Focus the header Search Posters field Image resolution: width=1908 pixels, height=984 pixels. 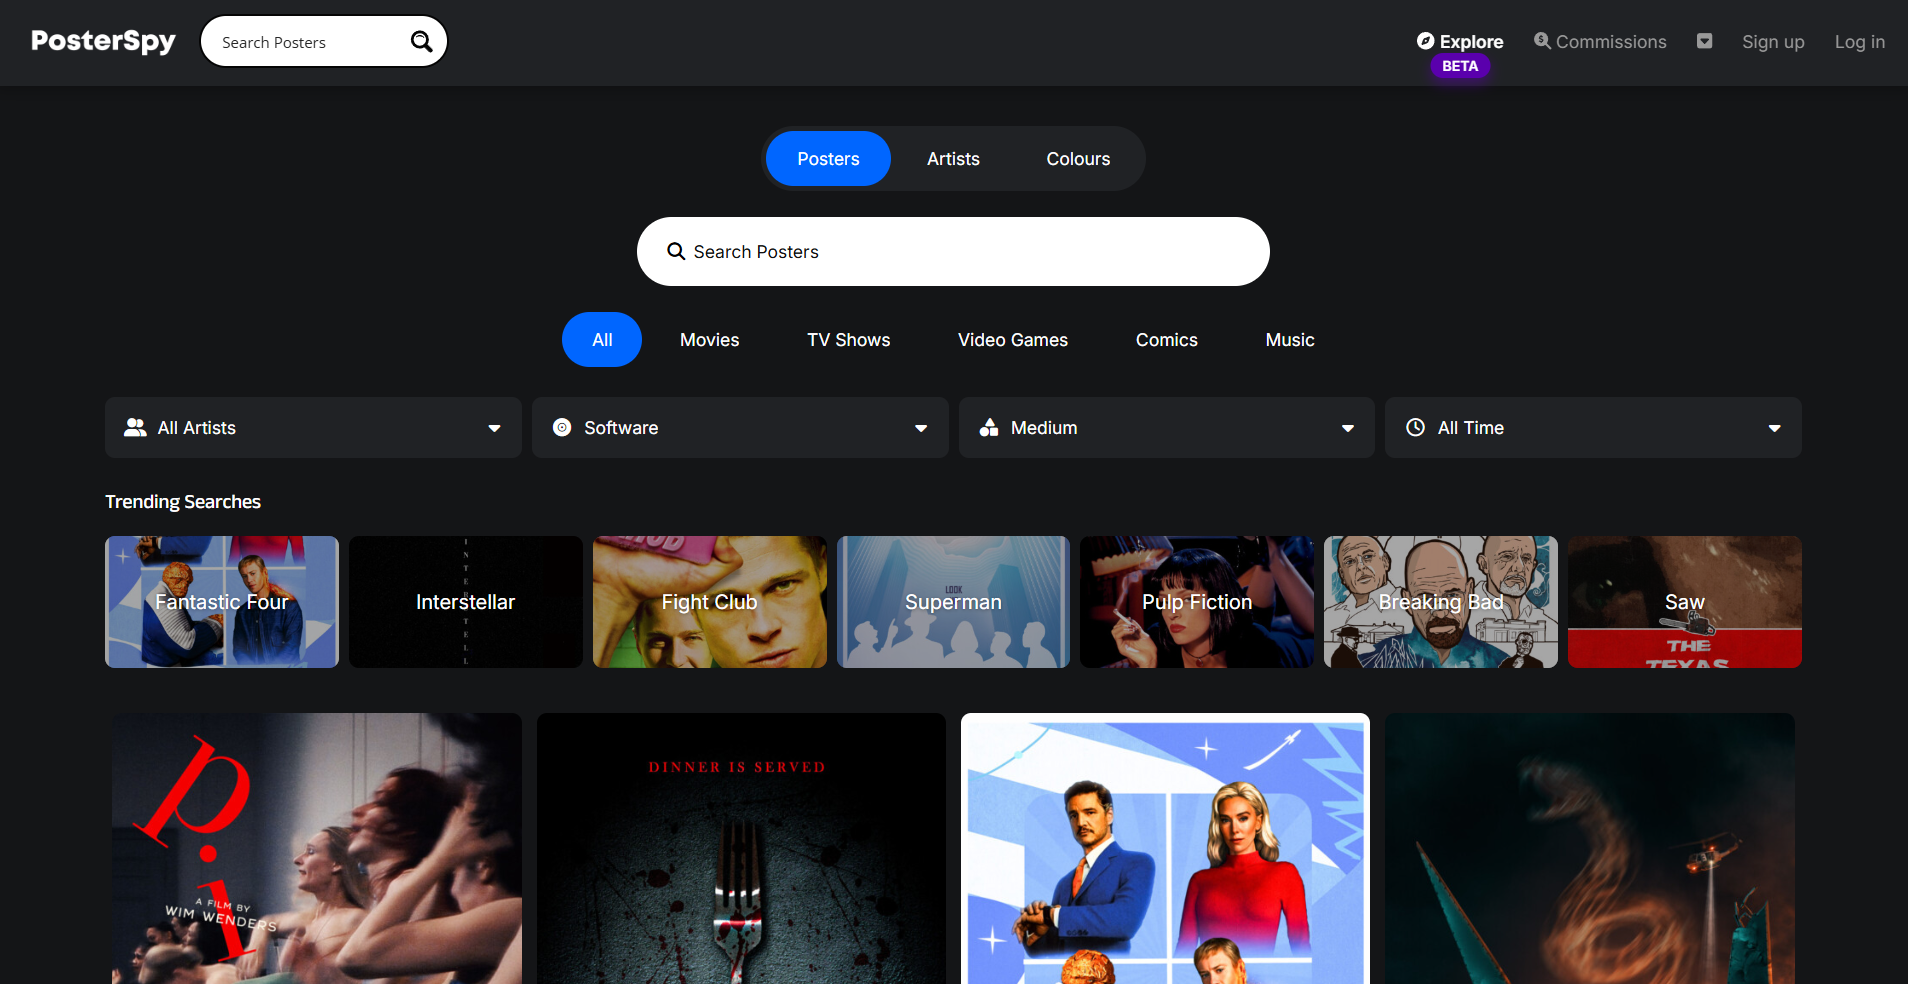tap(324, 41)
